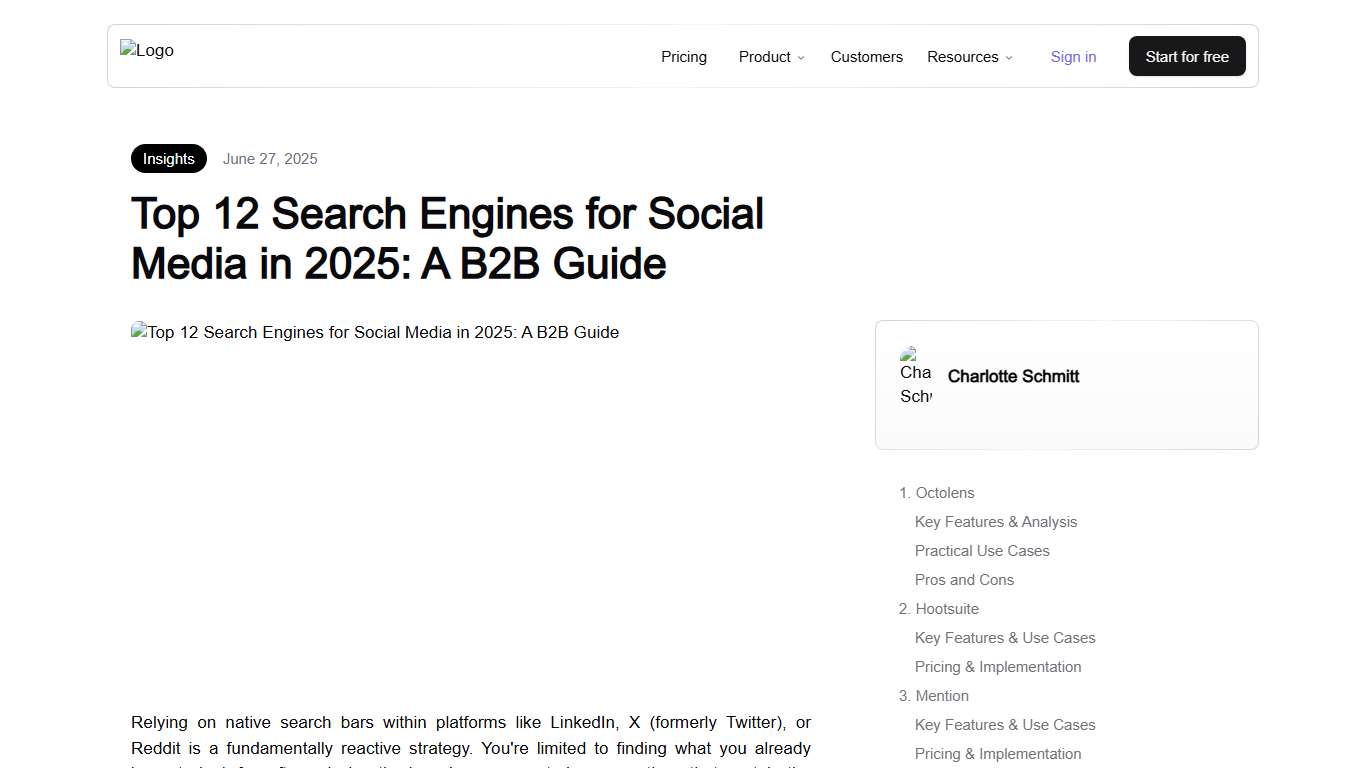Jump to Key Features & Analysis section
Viewport: 1366px width, 768px height.
996,521
